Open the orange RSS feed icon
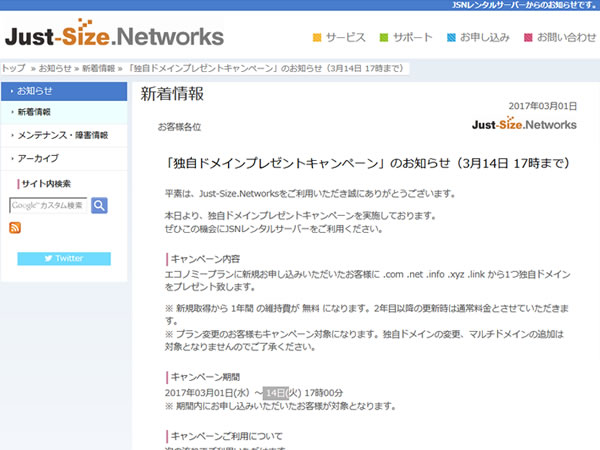This screenshot has width=600, height=450. pyautogui.click(x=15, y=228)
